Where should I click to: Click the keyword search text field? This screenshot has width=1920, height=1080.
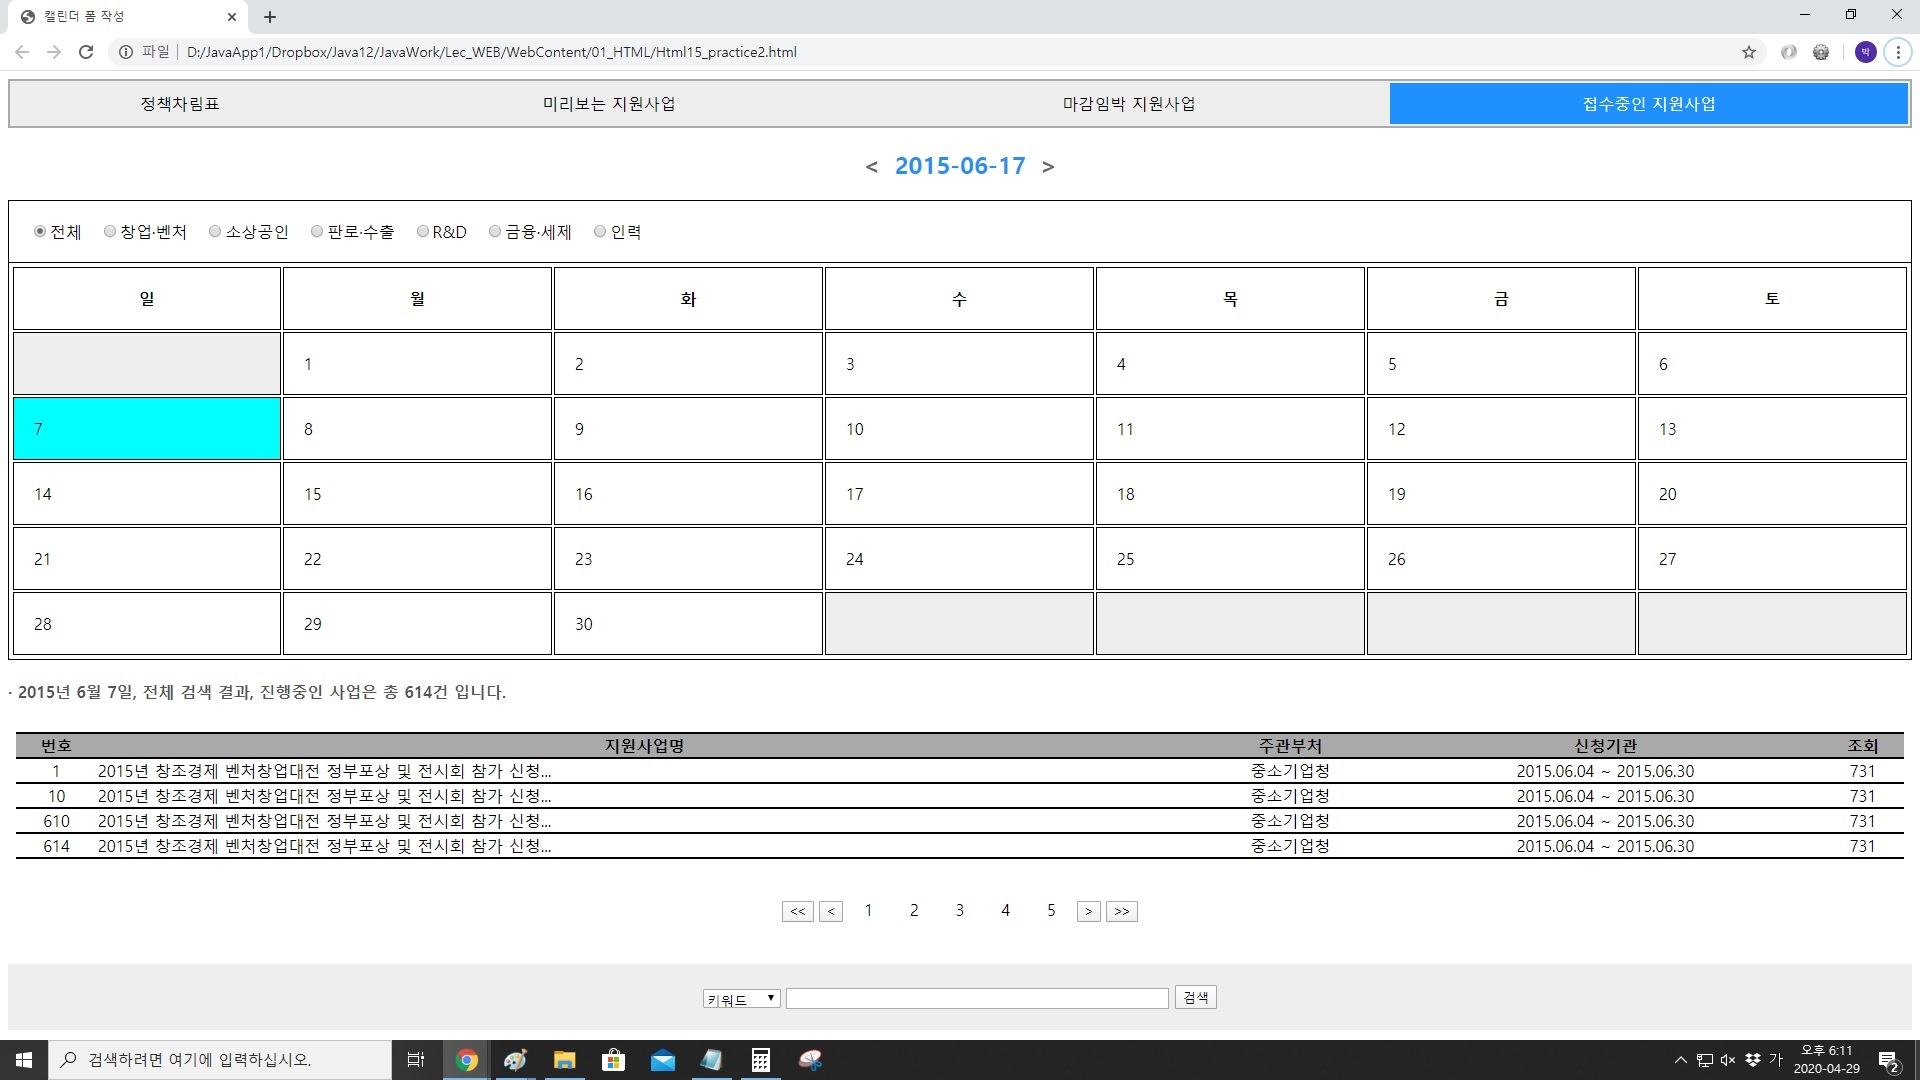tap(976, 998)
